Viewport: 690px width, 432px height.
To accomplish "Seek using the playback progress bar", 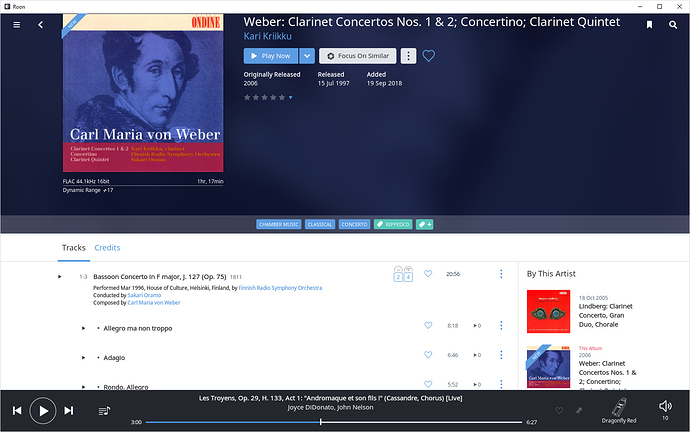I will (334, 422).
